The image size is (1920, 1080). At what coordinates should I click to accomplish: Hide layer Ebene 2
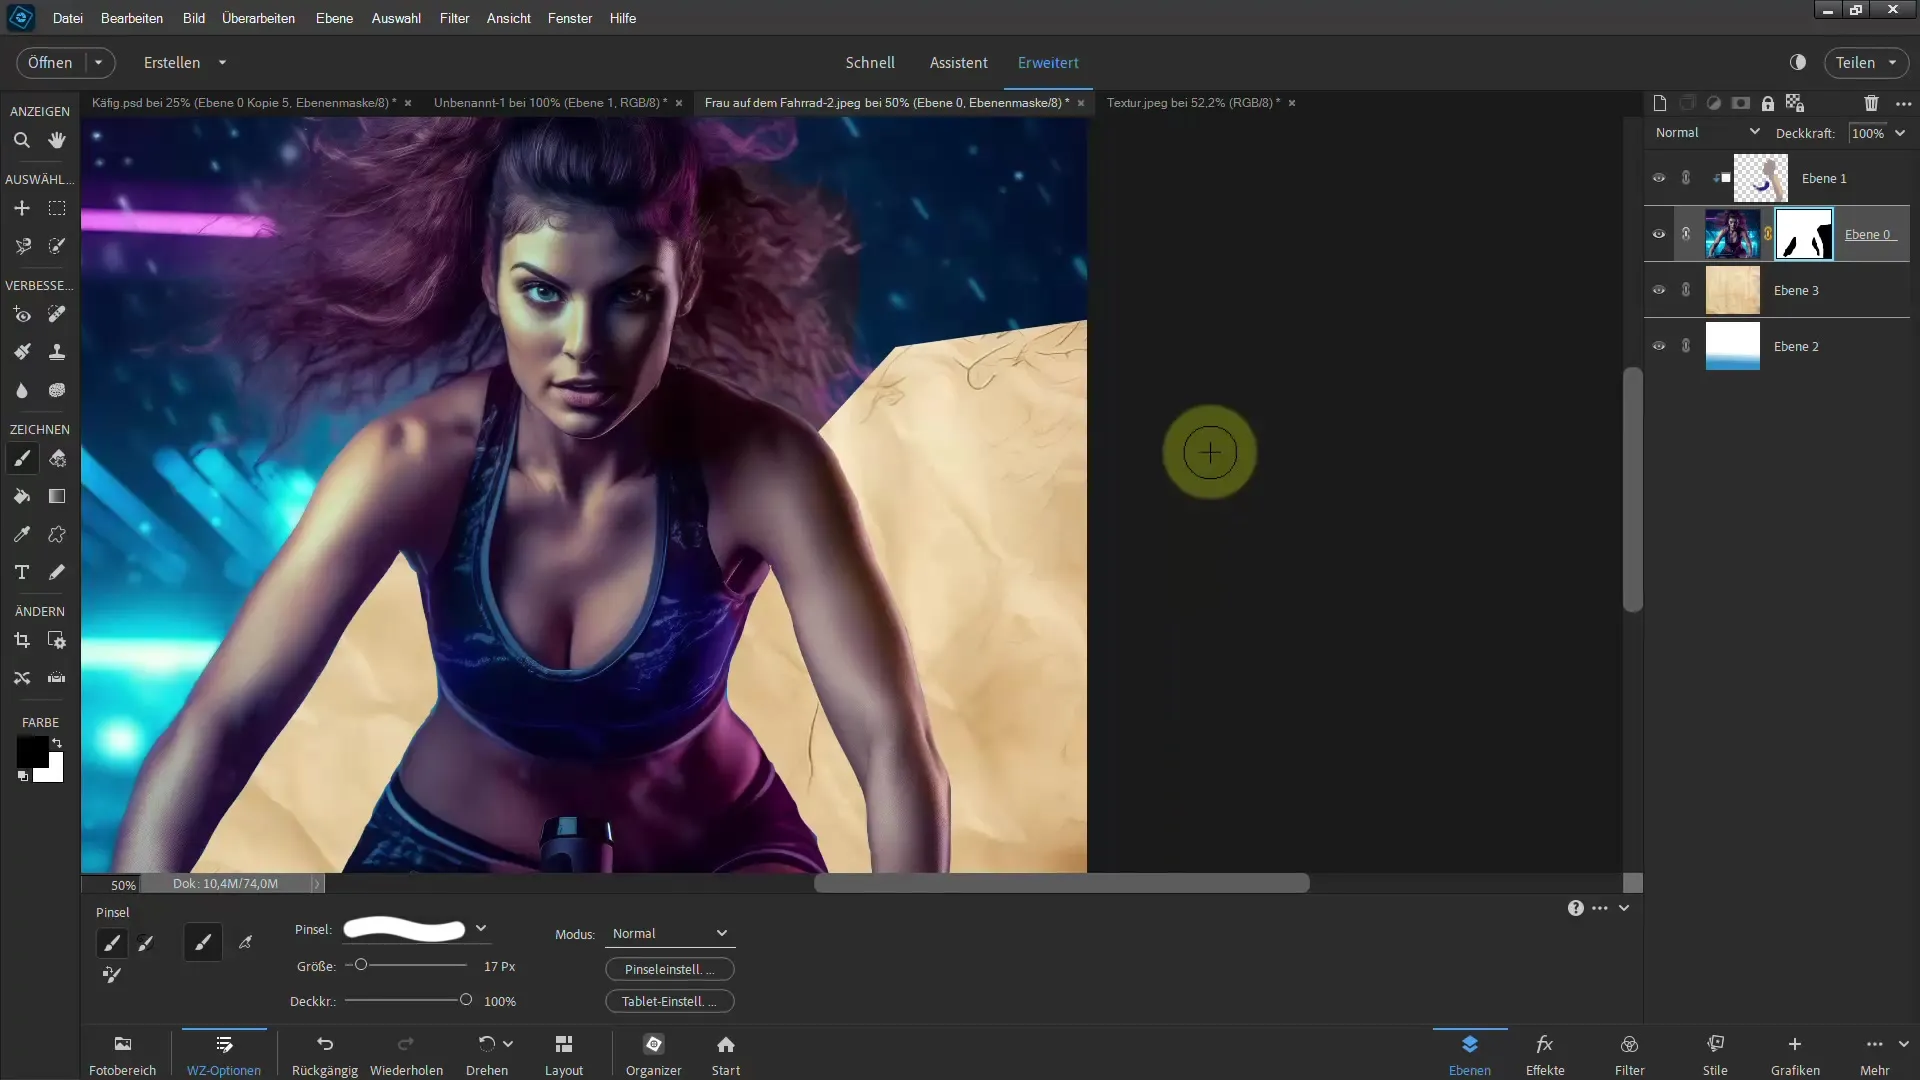coord(1659,346)
